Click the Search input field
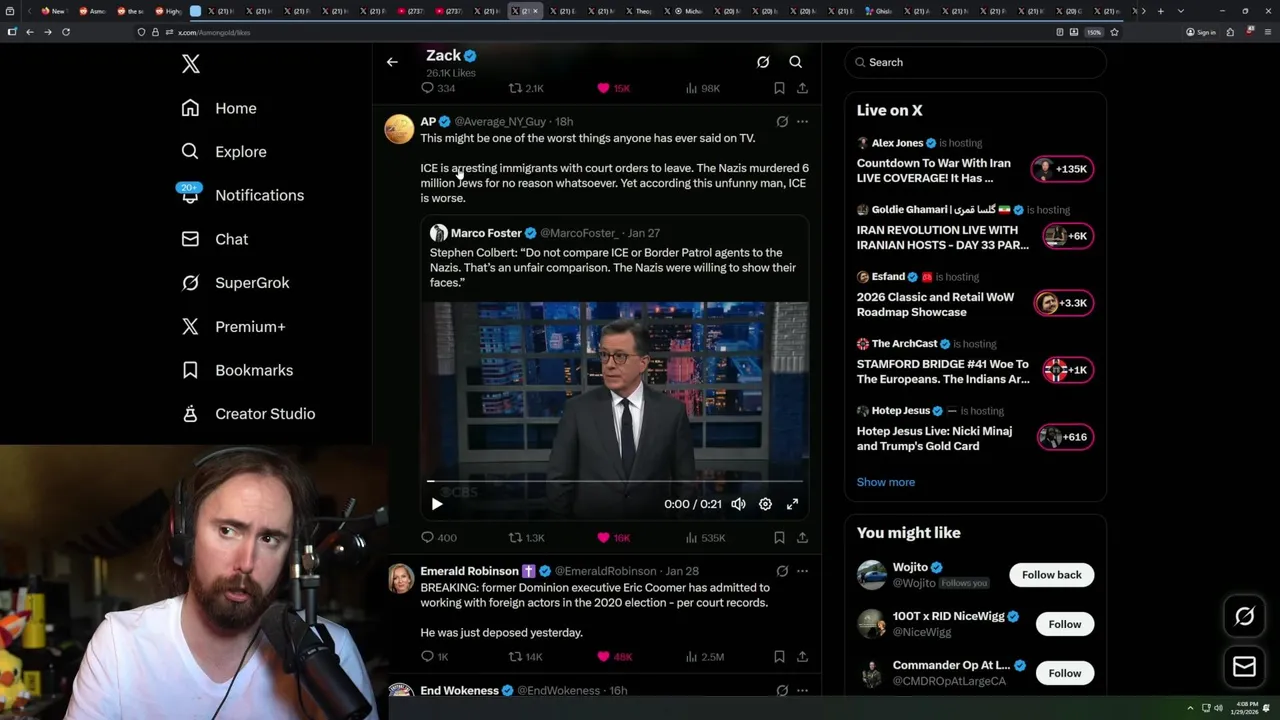Image resolution: width=1280 pixels, height=720 pixels. pyautogui.click(x=975, y=62)
